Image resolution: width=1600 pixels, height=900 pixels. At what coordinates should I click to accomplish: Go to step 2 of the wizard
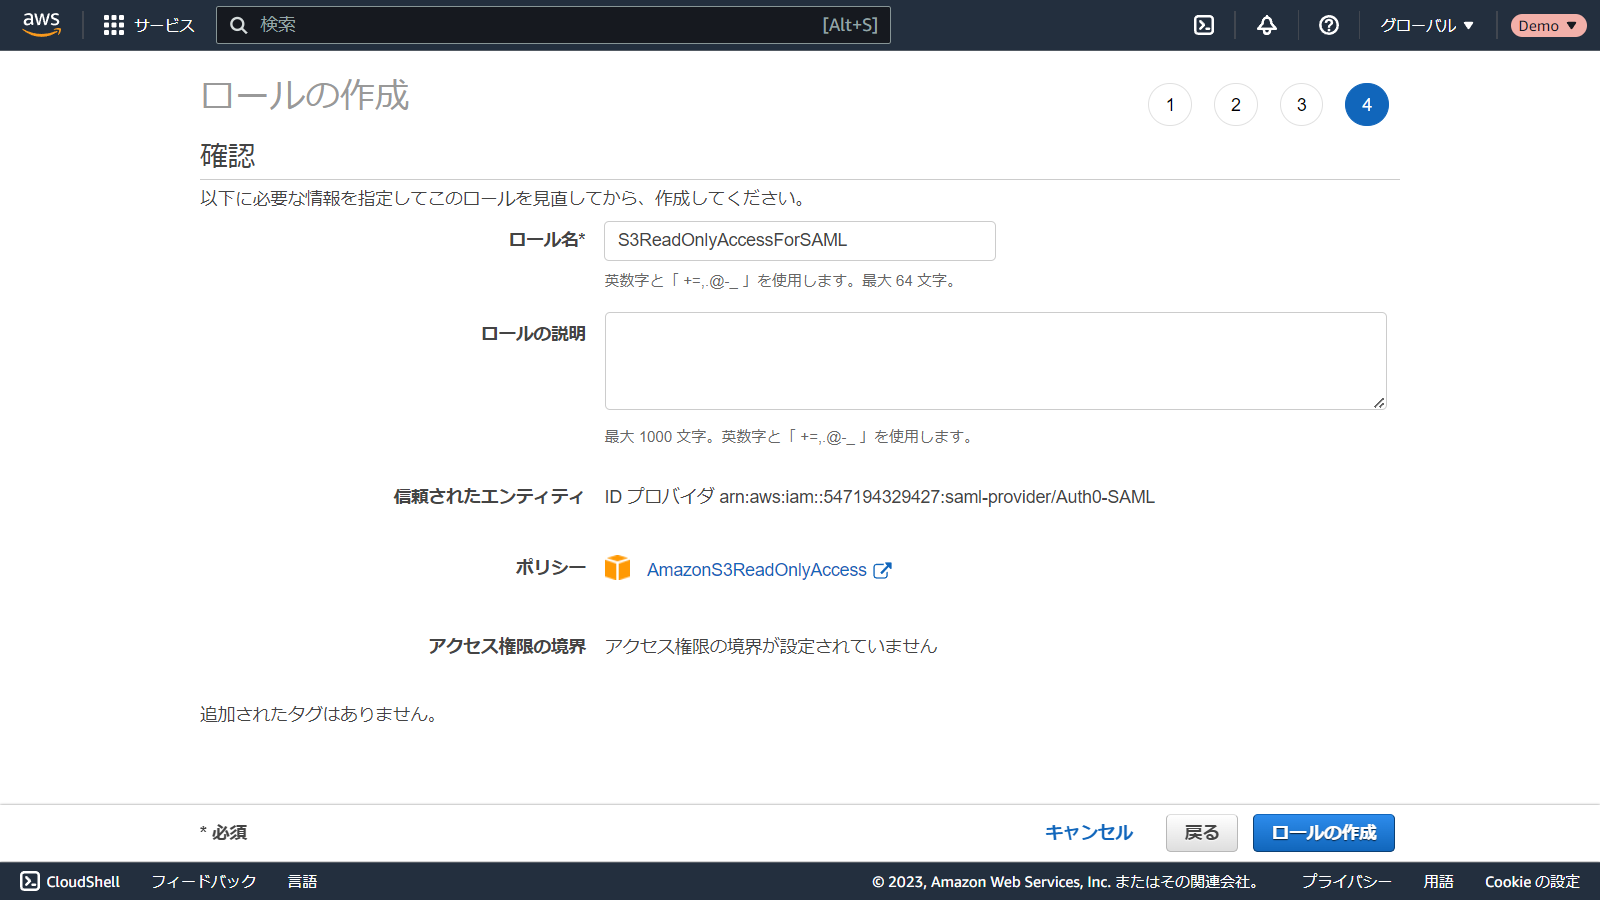tap(1236, 105)
